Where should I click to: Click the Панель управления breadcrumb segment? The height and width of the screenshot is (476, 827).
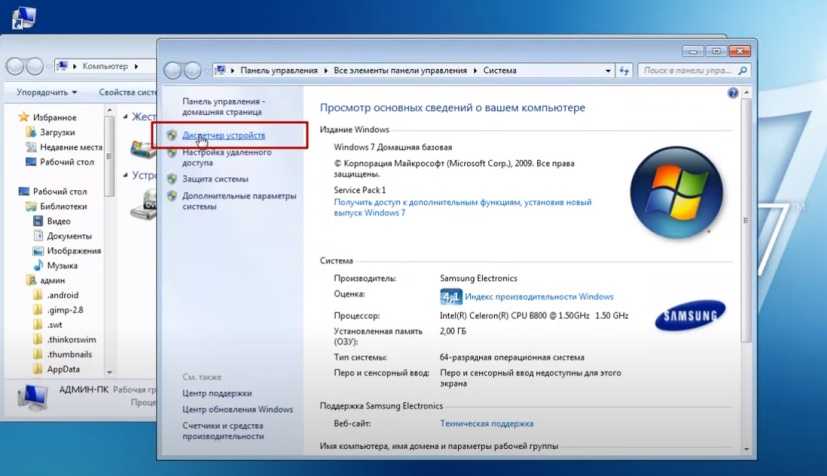click(x=279, y=70)
